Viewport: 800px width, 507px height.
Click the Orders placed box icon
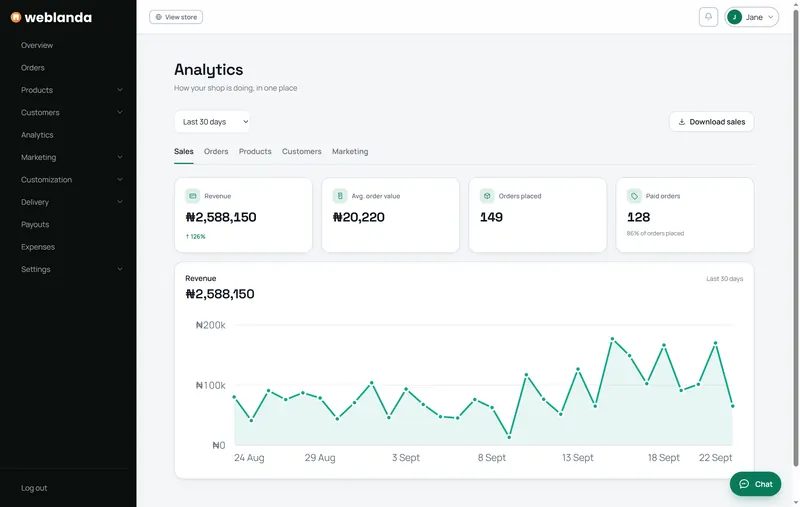coord(487,196)
